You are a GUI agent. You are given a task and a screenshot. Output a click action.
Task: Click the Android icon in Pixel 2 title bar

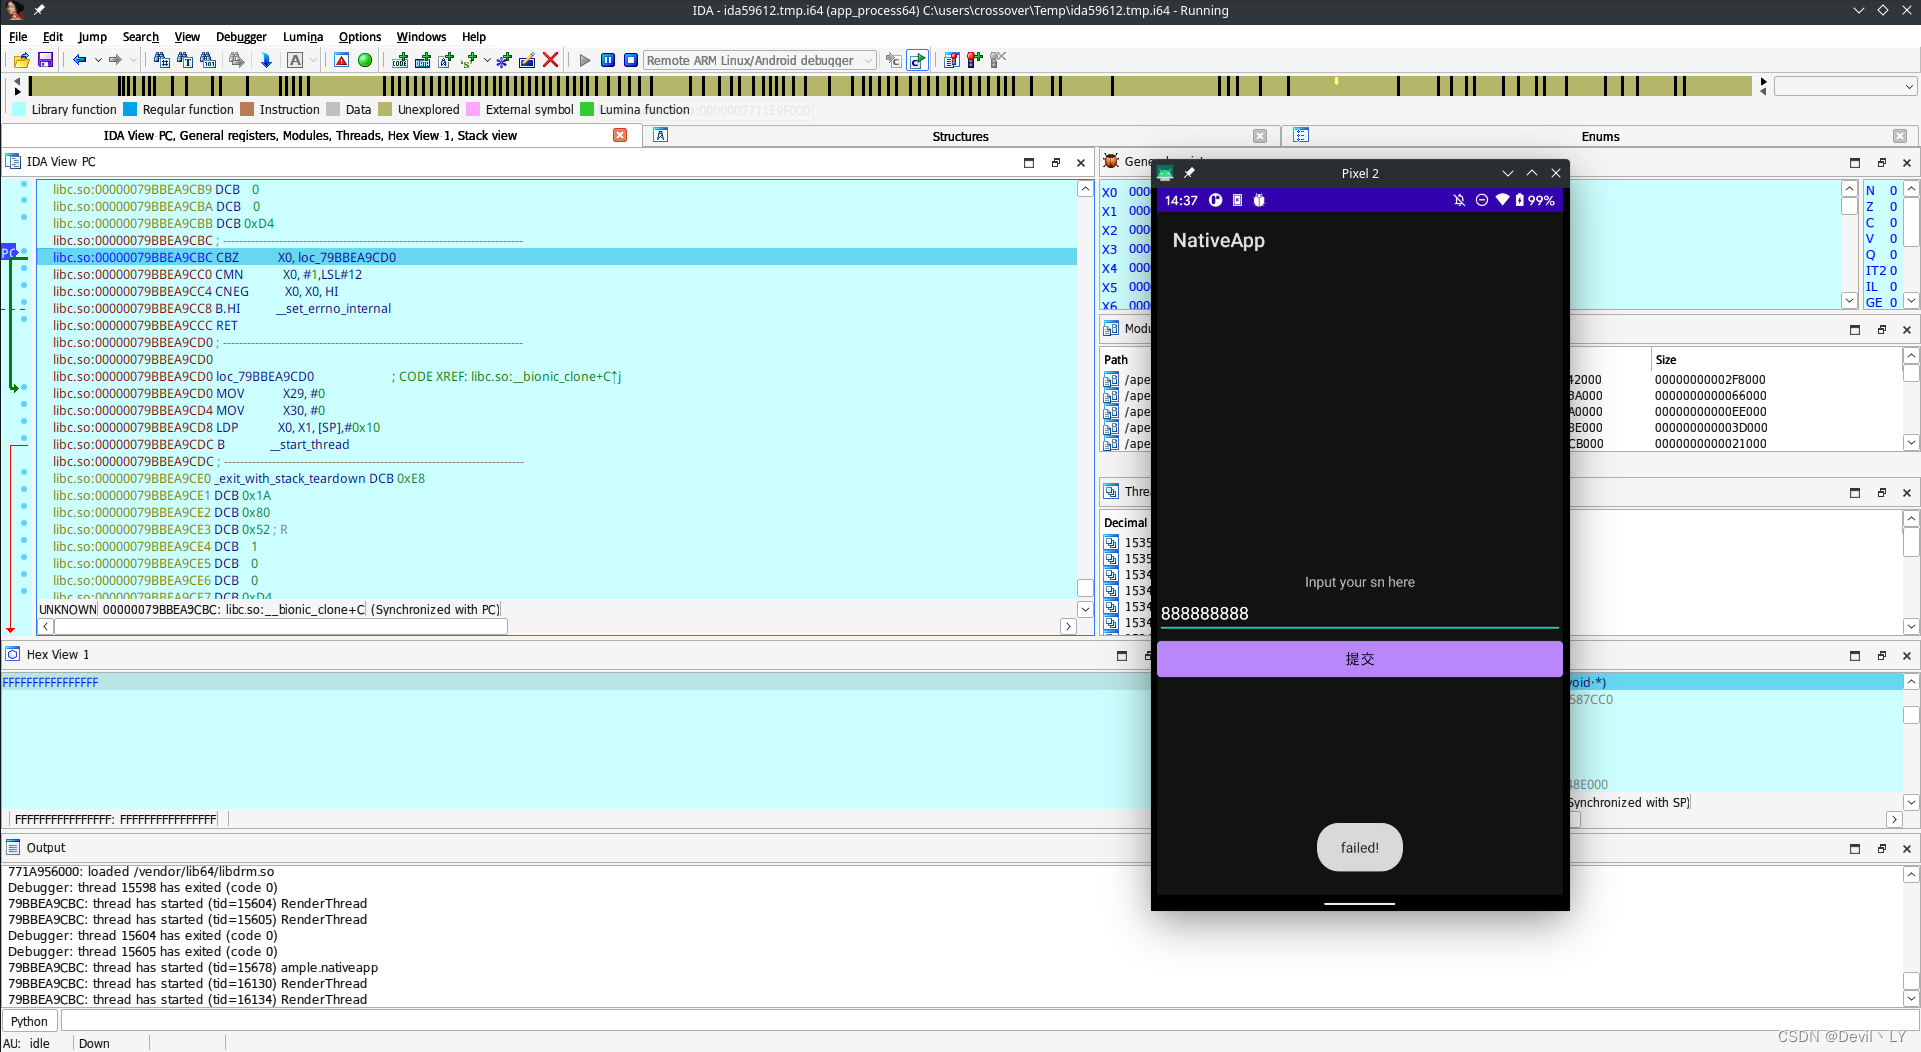tap(1165, 173)
